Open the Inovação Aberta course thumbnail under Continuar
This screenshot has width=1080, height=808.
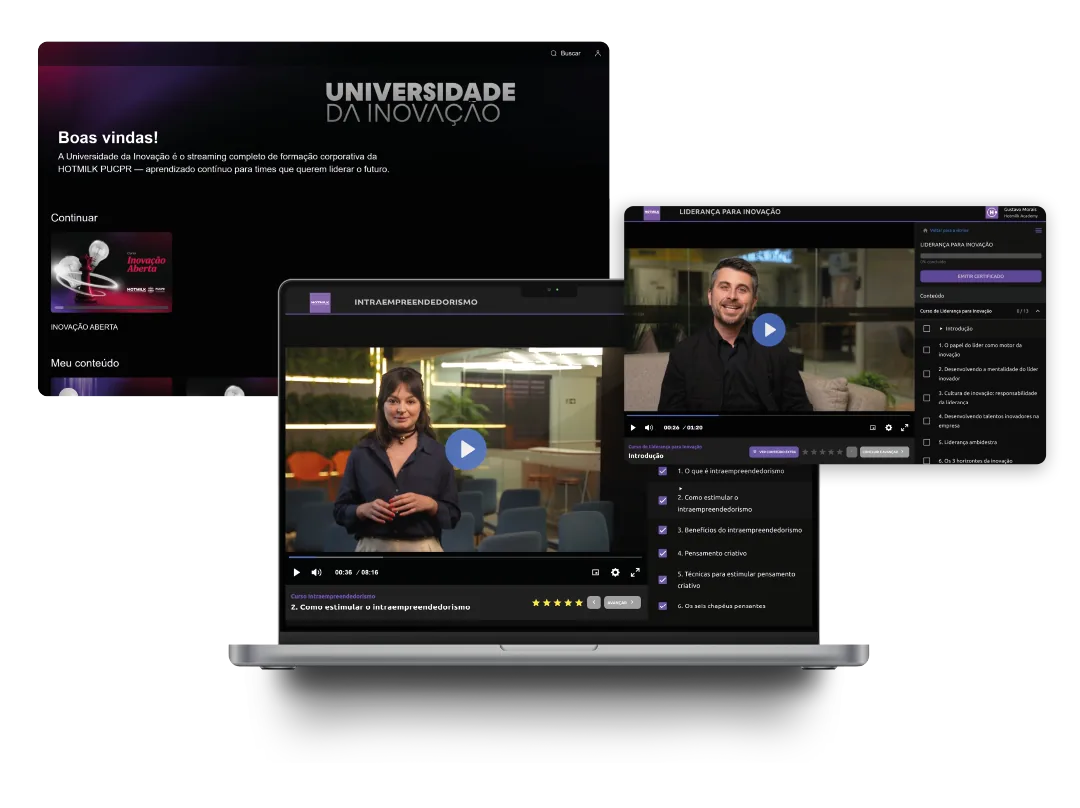[112, 273]
